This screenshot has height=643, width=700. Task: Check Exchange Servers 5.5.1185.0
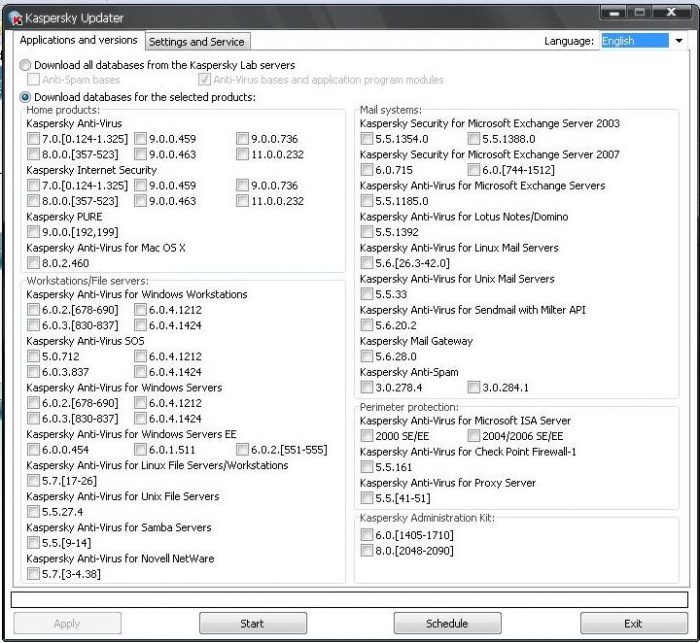pyautogui.click(x=367, y=201)
